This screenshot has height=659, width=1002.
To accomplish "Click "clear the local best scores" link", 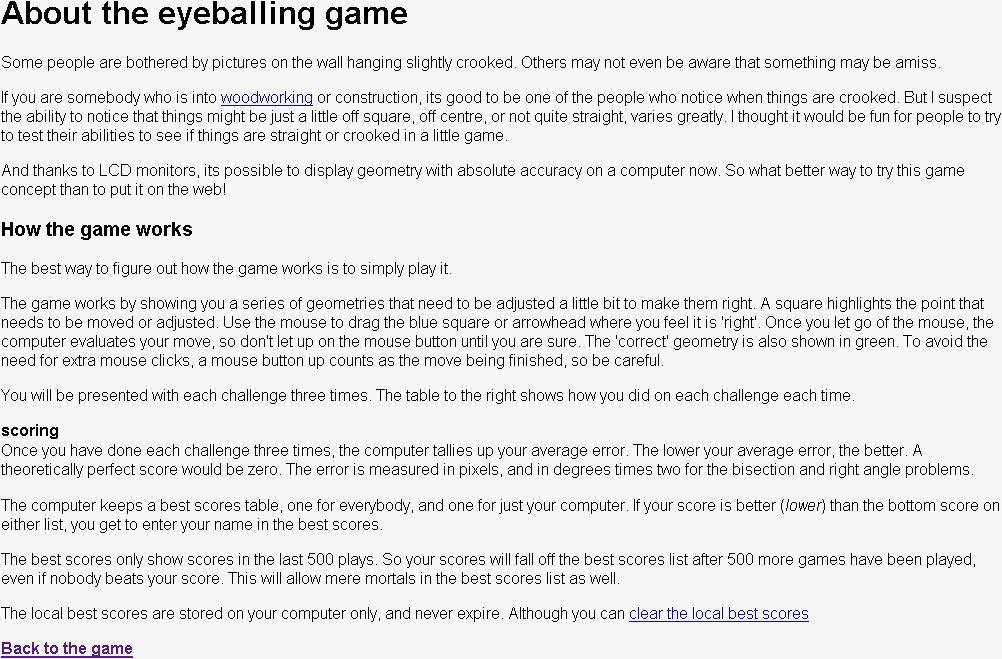I will click(x=718, y=614).
